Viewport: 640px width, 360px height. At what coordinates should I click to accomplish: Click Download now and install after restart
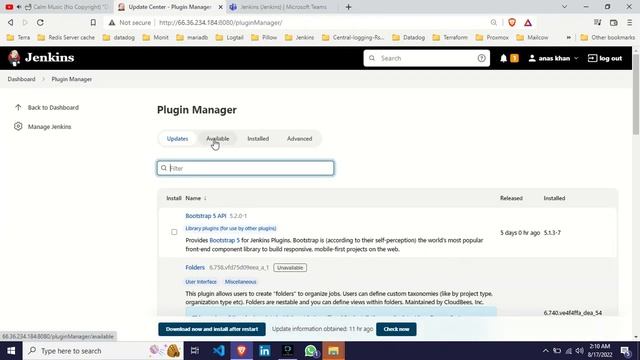212,329
